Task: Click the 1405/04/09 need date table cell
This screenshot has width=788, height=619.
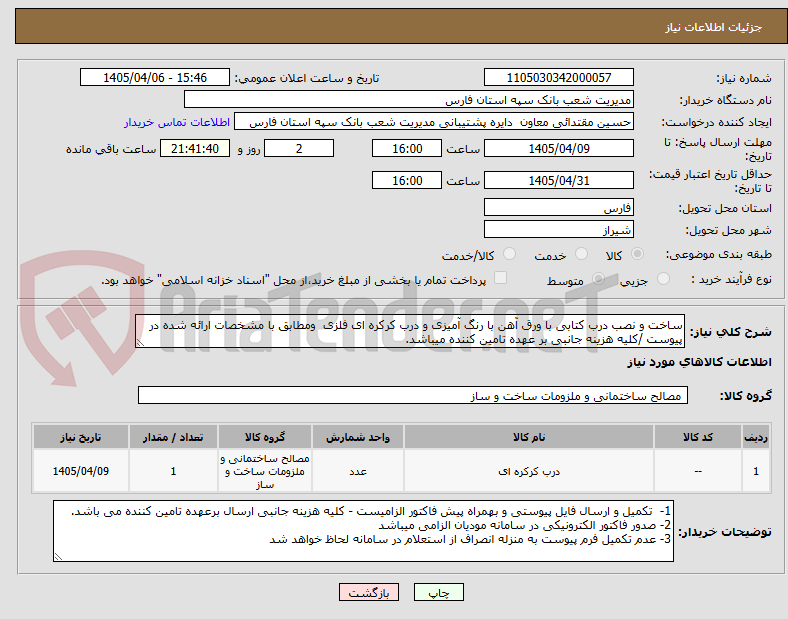Action: coord(81,471)
